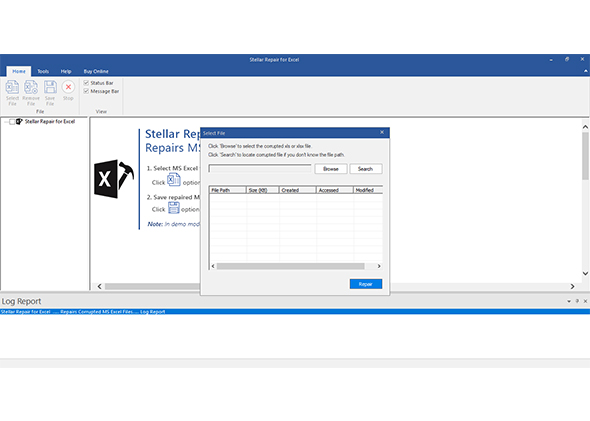Close the Log Report panel

(585, 301)
